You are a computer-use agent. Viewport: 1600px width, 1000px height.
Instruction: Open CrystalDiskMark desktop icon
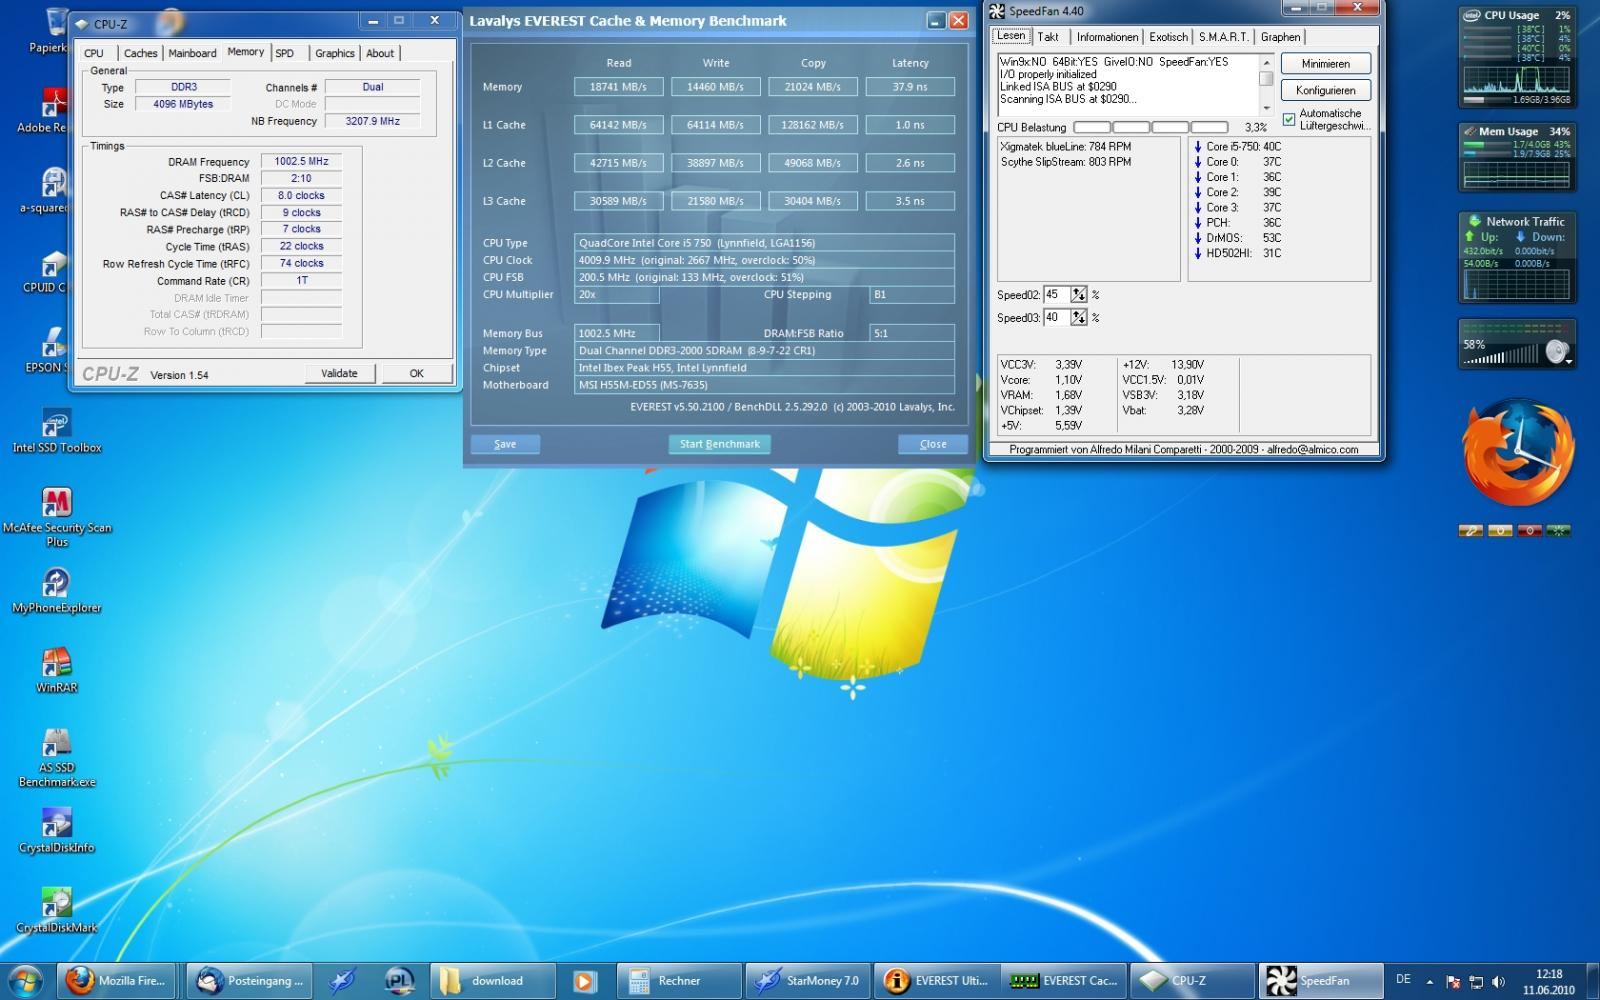57,911
